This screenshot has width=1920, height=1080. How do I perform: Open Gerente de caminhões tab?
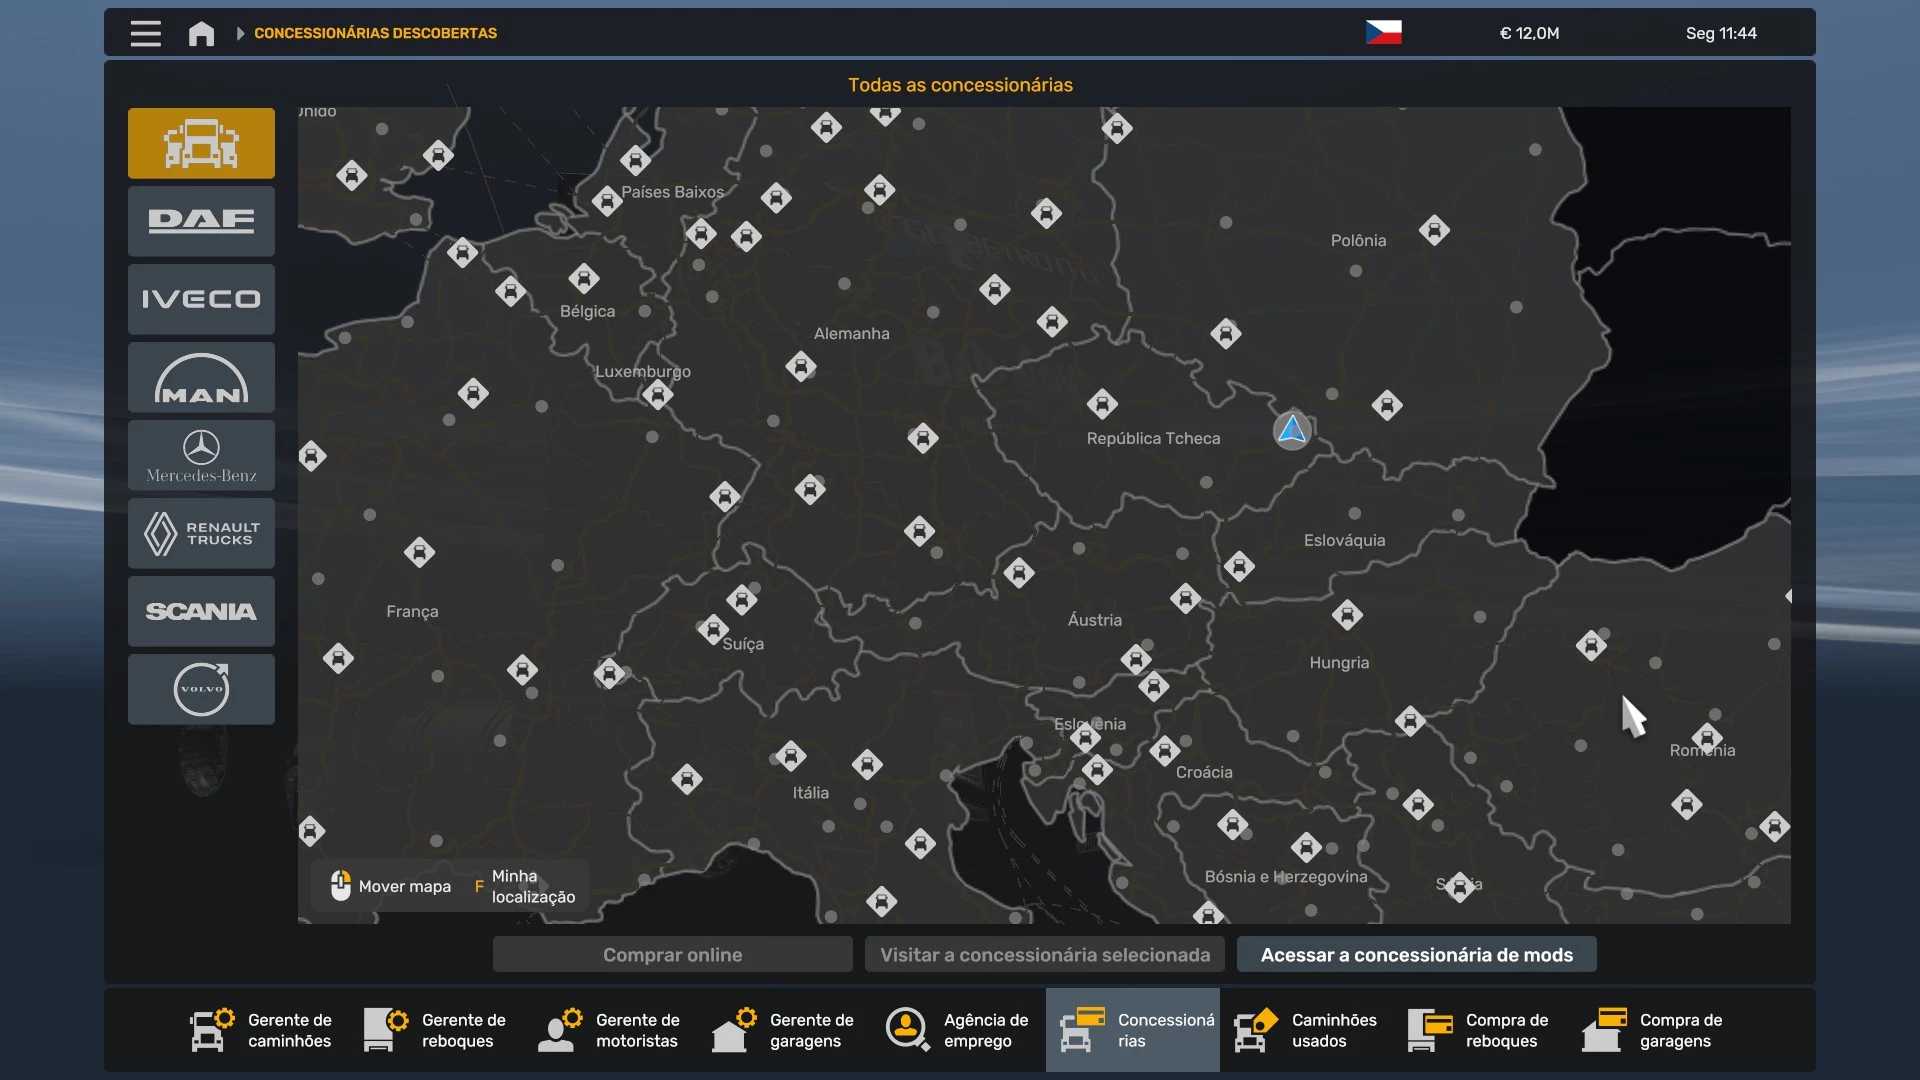[x=262, y=1030]
